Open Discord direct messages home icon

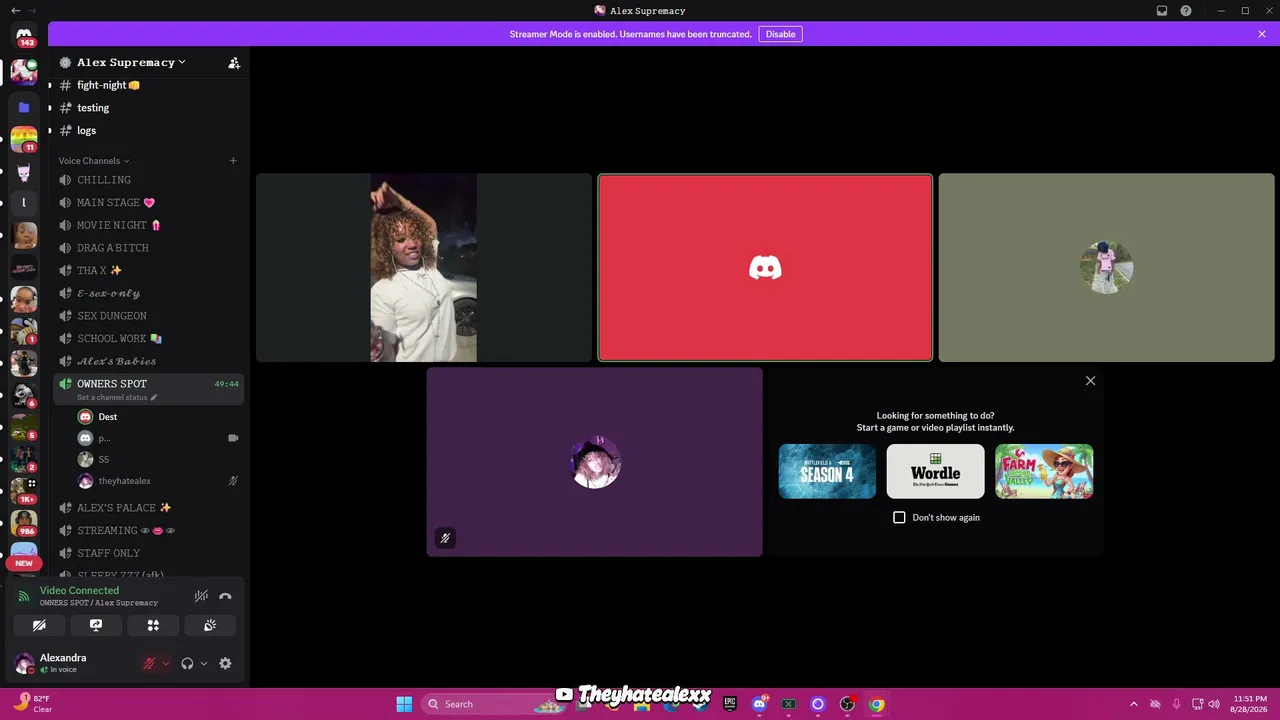point(24,34)
